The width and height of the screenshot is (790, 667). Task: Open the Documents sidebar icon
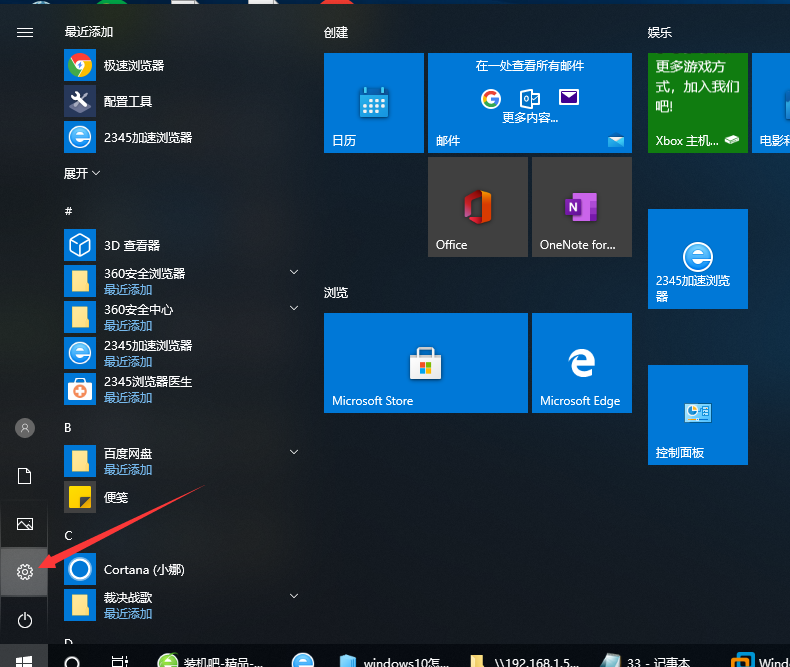point(25,476)
